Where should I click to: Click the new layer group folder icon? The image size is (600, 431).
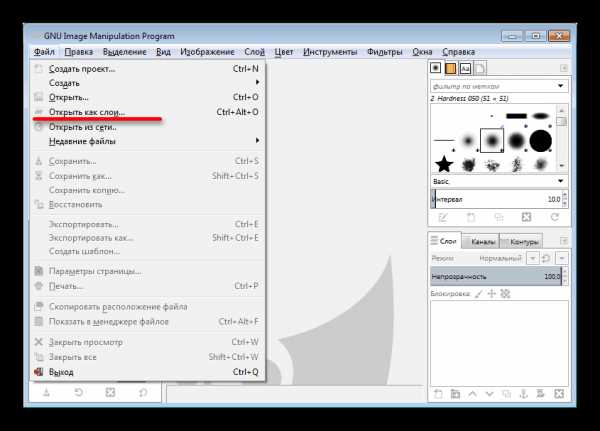pyautogui.click(x=455, y=393)
